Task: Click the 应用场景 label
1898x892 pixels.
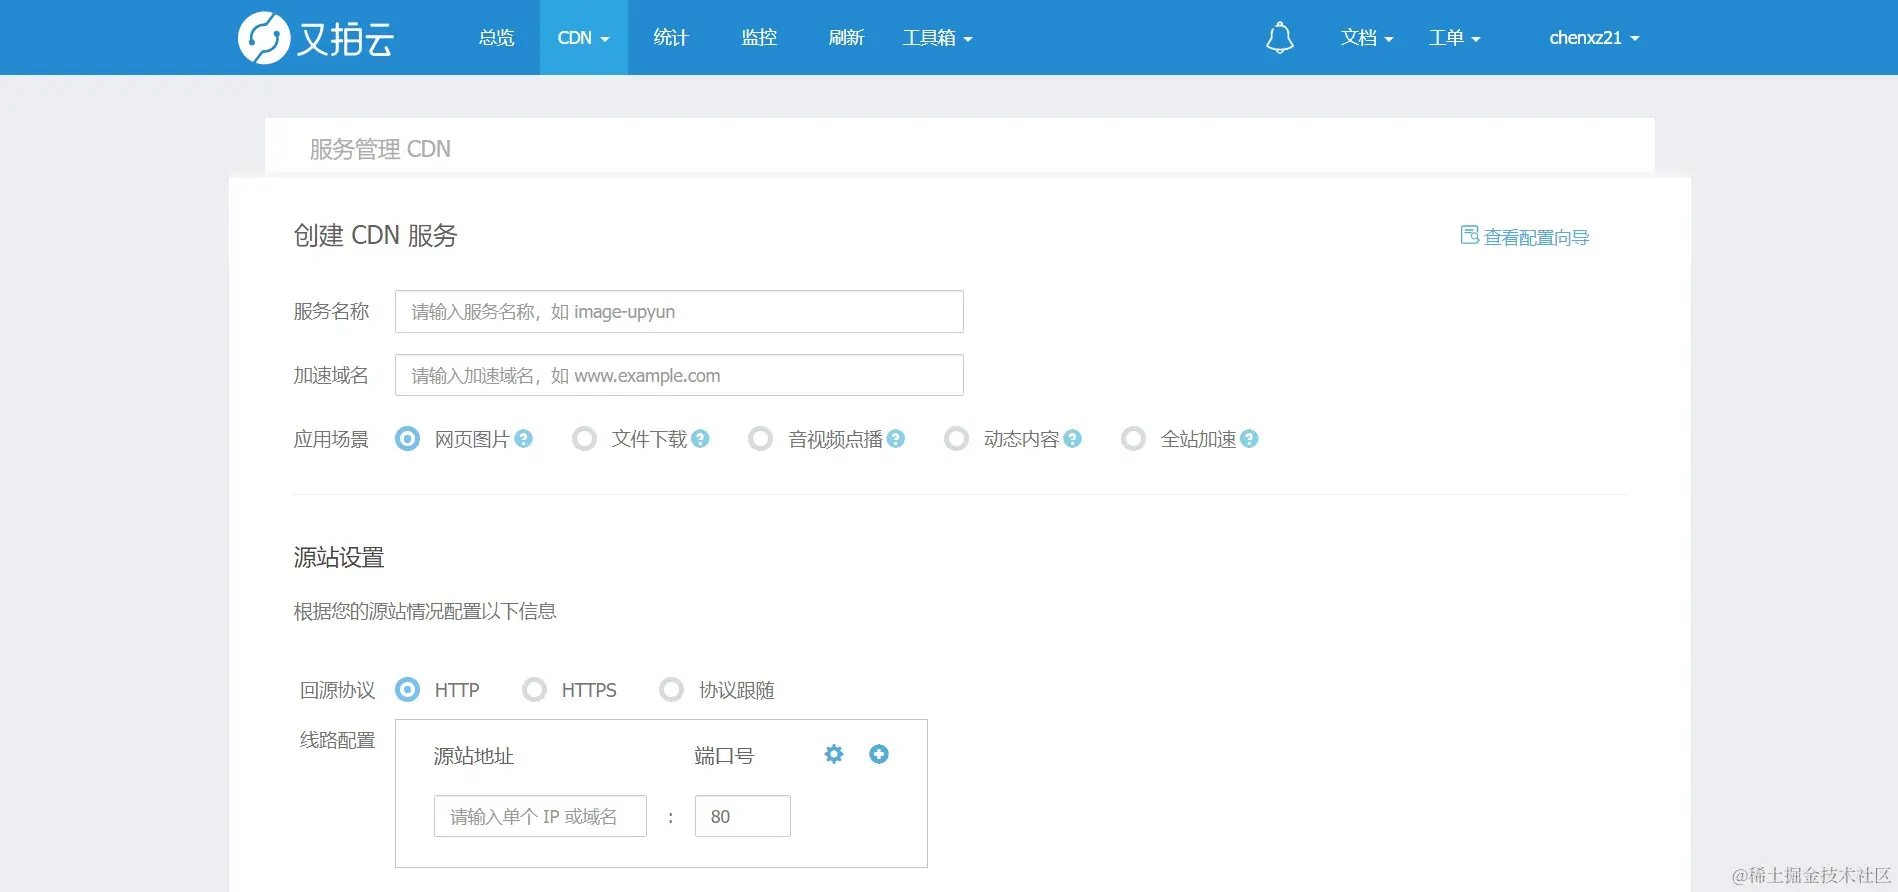Action: coord(331,439)
